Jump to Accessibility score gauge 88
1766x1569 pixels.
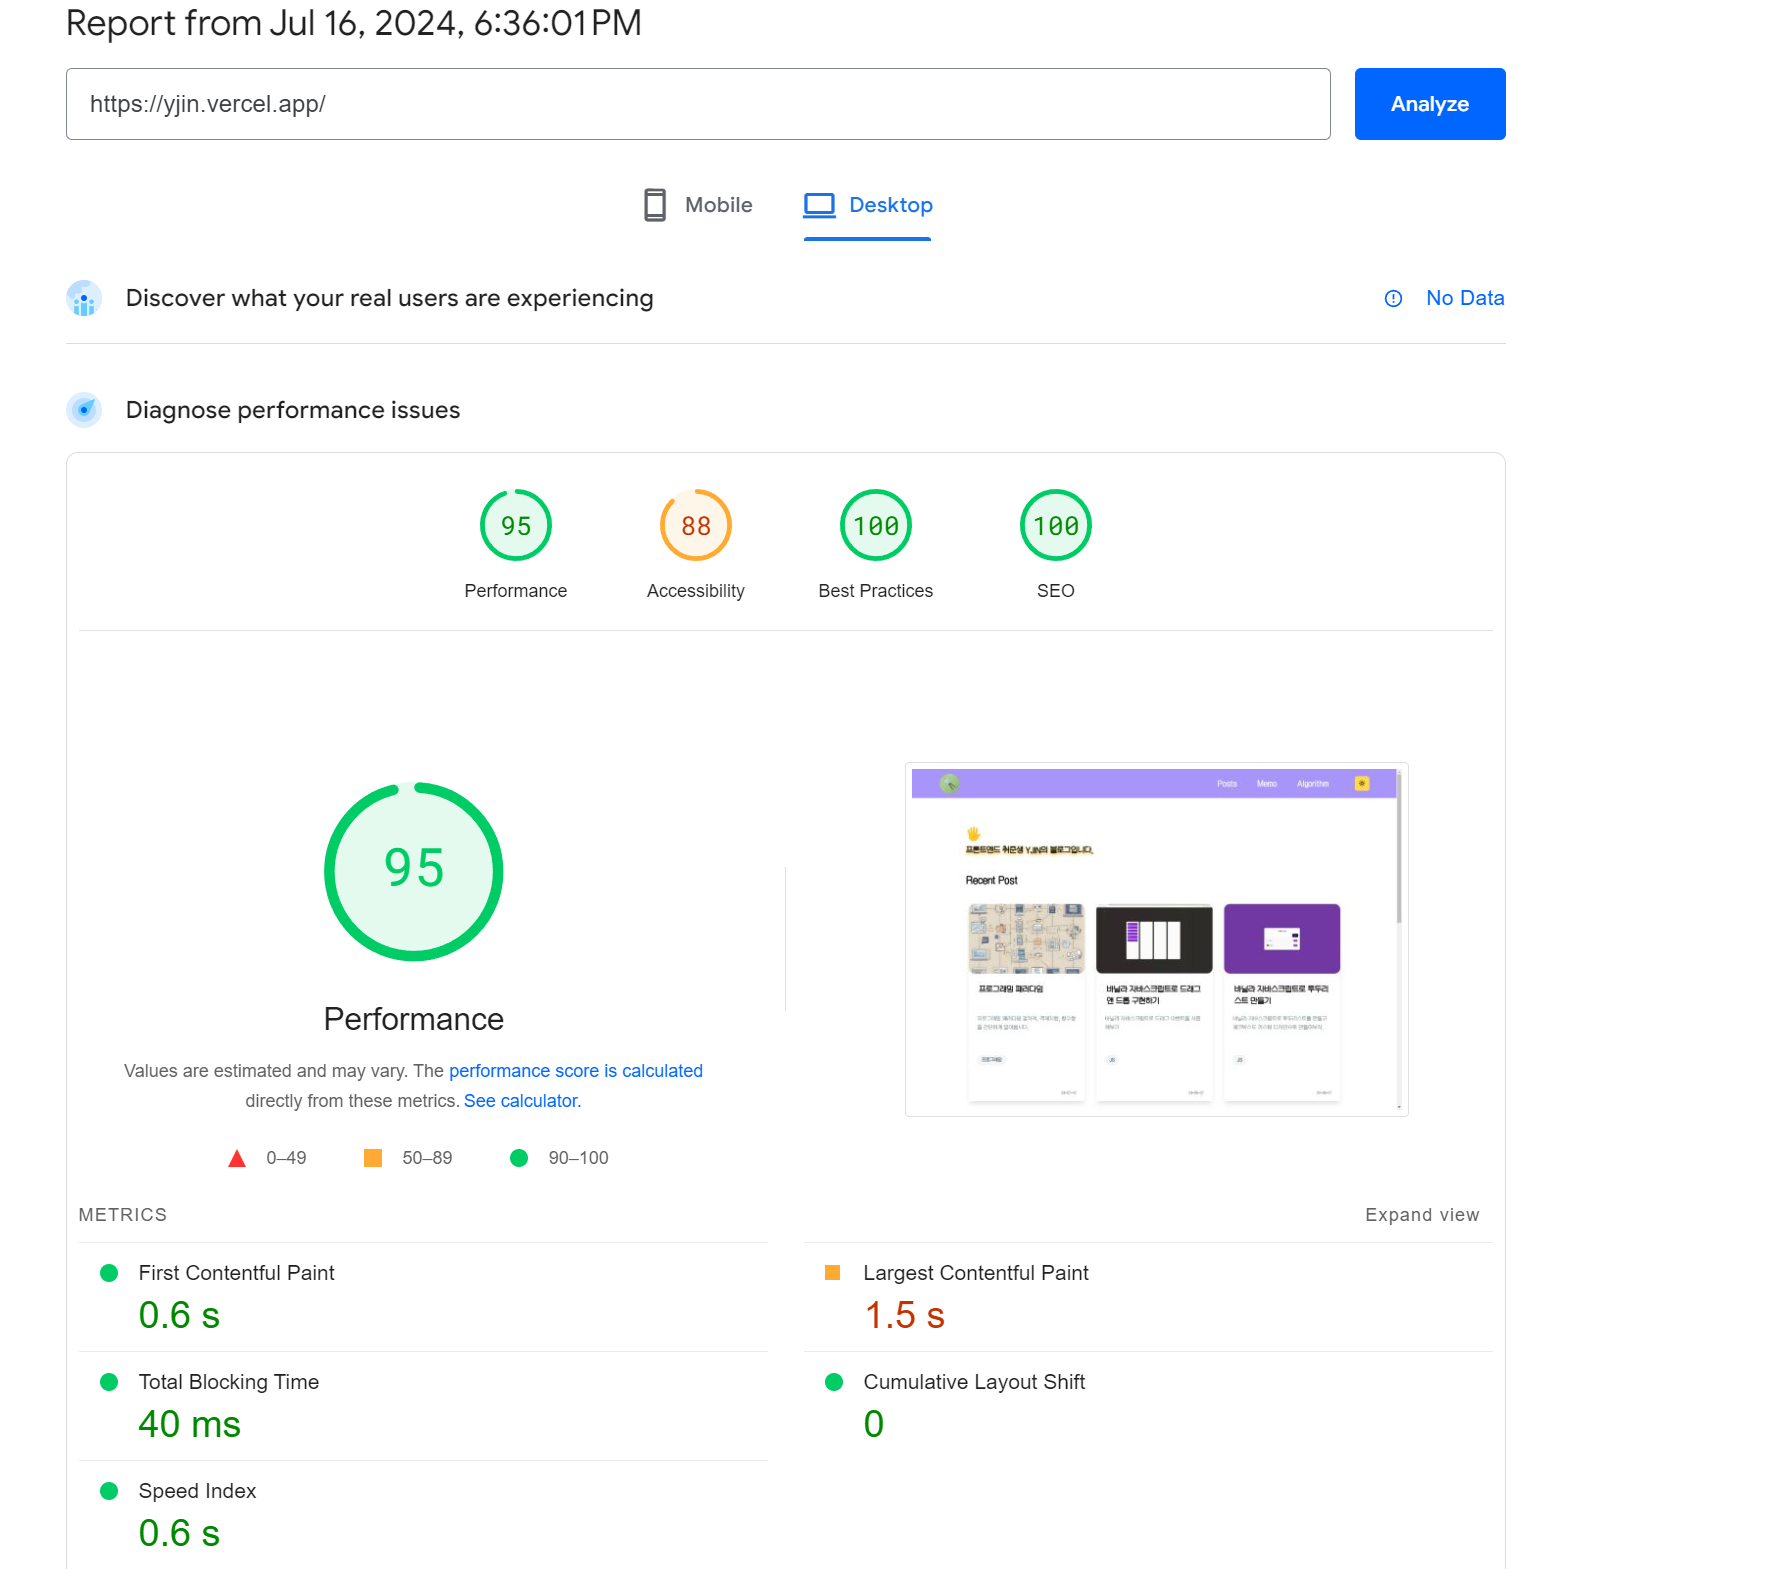click(x=696, y=525)
